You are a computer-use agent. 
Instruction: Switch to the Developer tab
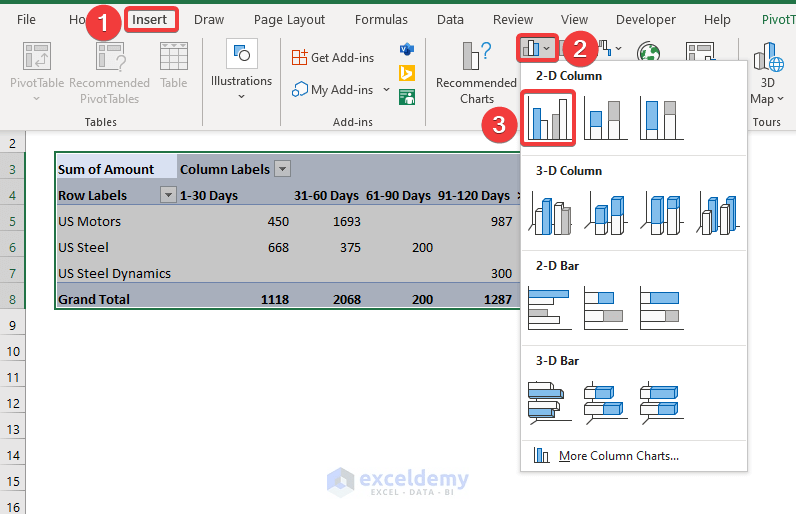(x=646, y=20)
